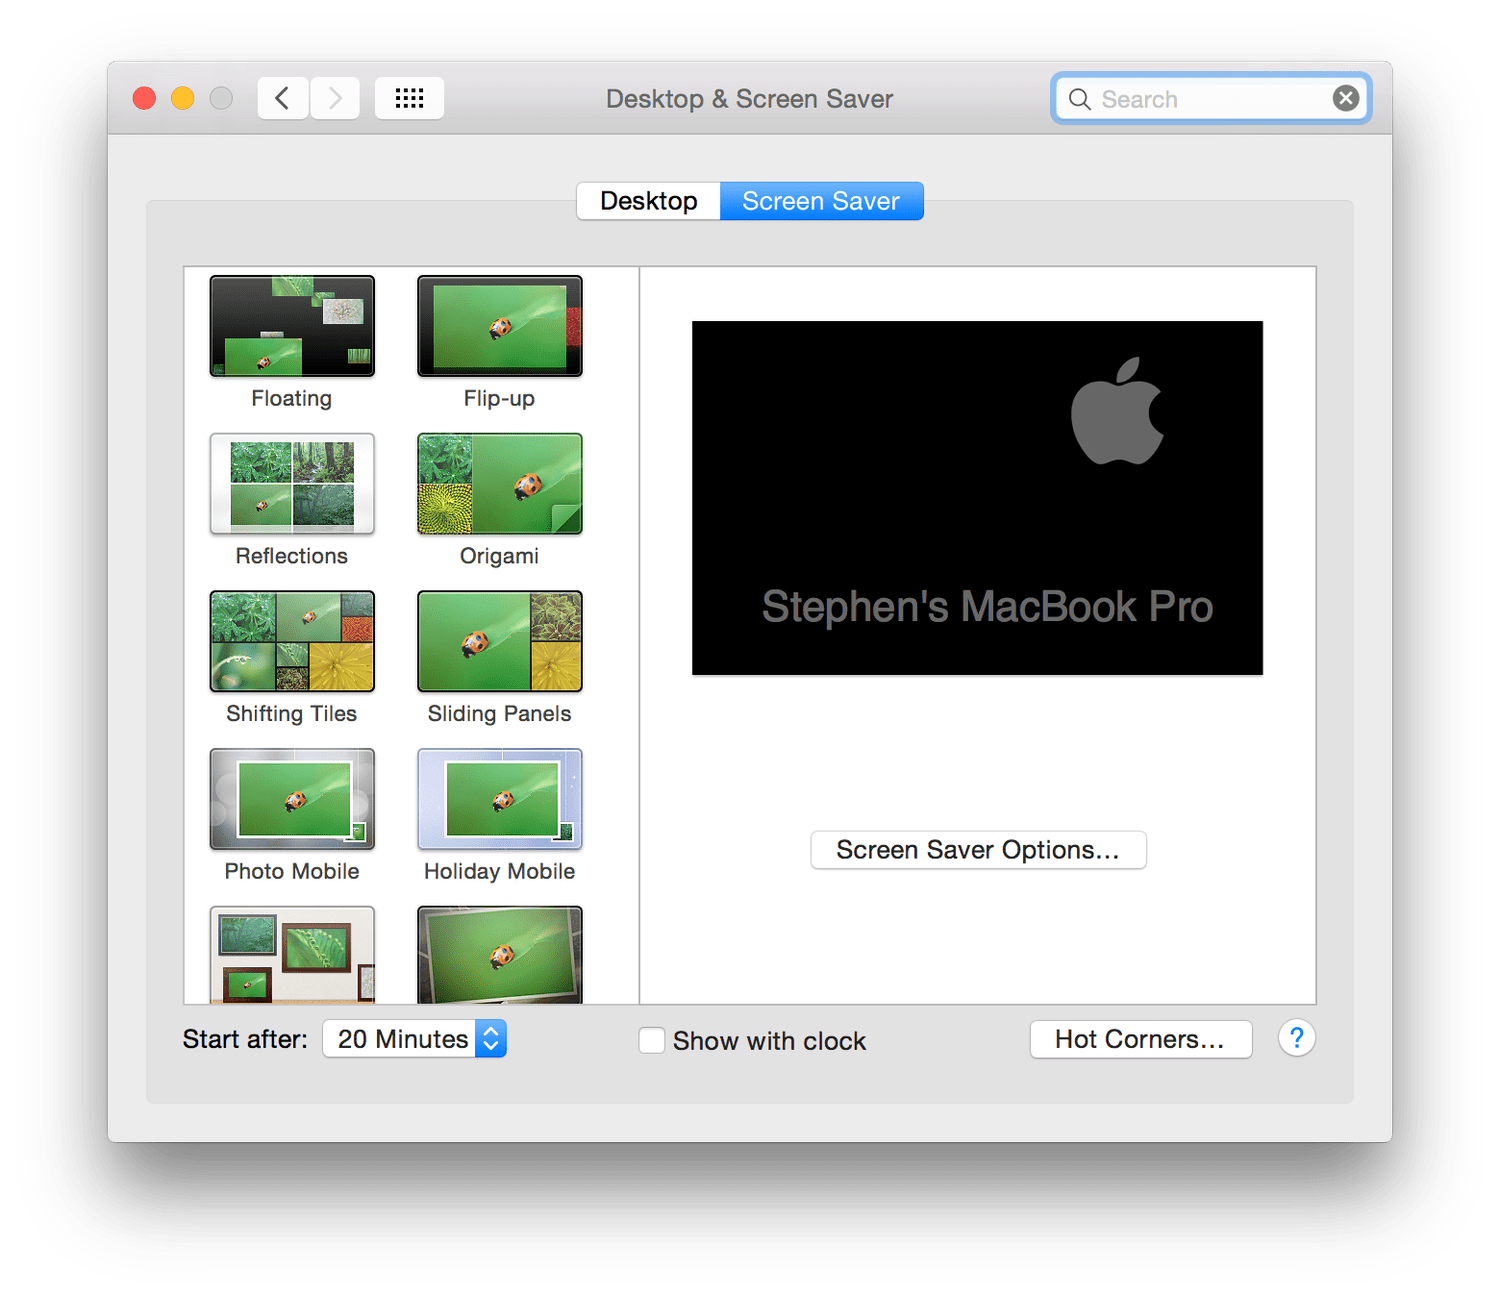Choose the Origami screen saver thumbnail
The width and height of the screenshot is (1500, 1296).
pyautogui.click(x=500, y=484)
